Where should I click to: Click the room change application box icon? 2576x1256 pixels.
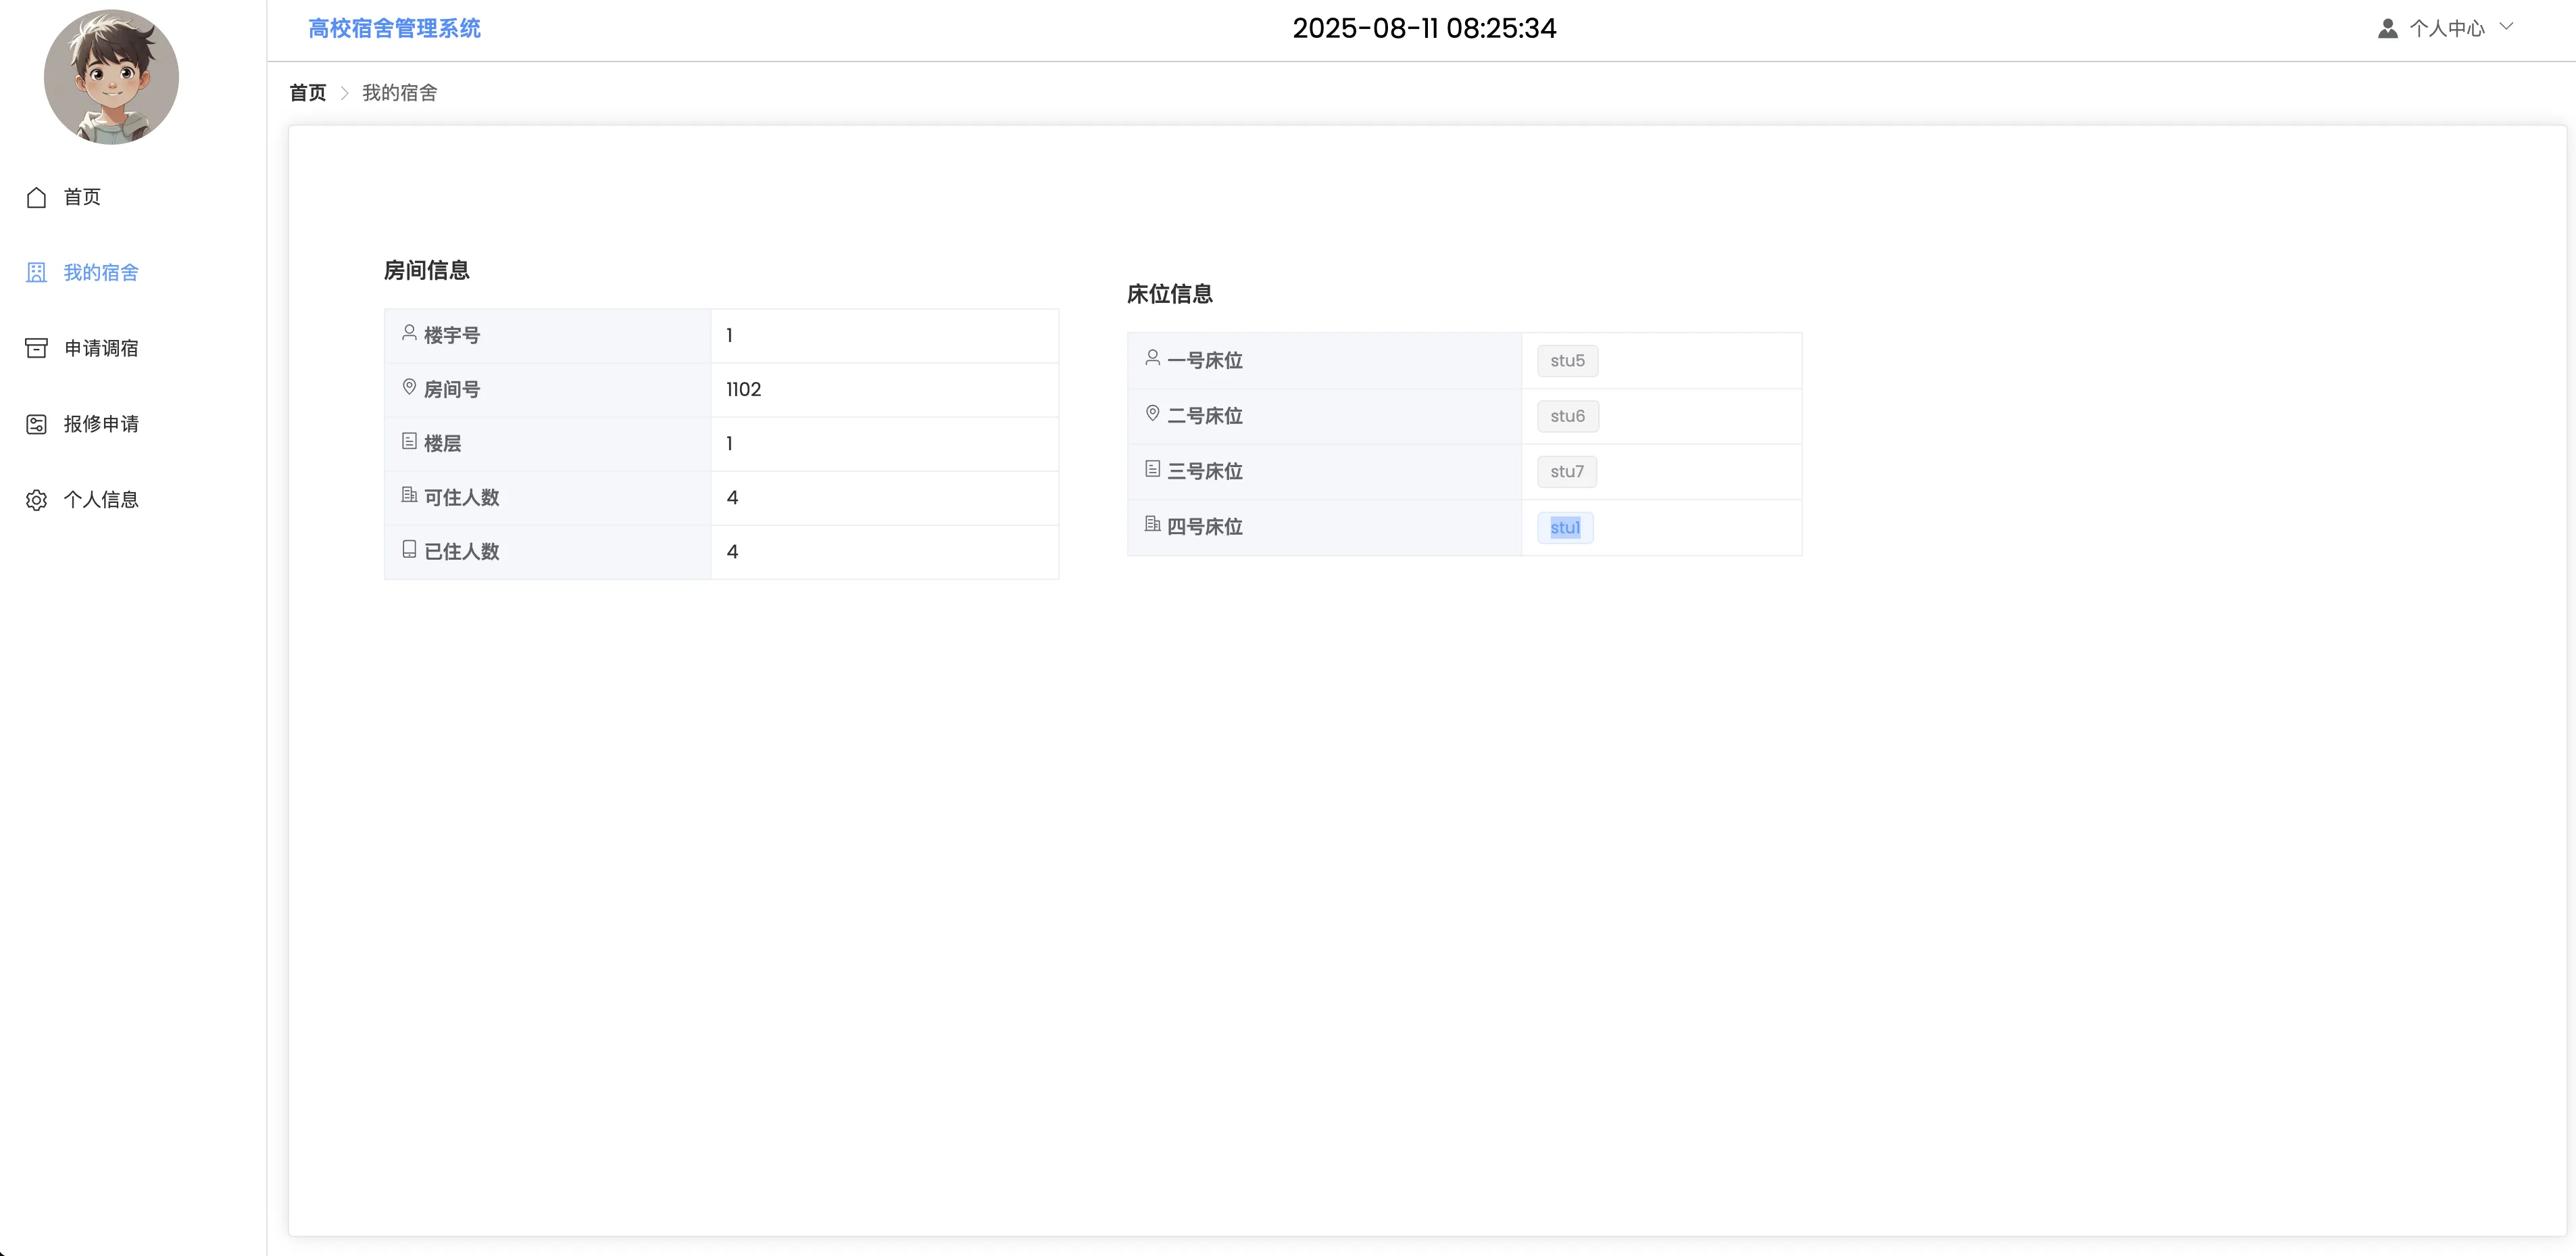coord(36,348)
